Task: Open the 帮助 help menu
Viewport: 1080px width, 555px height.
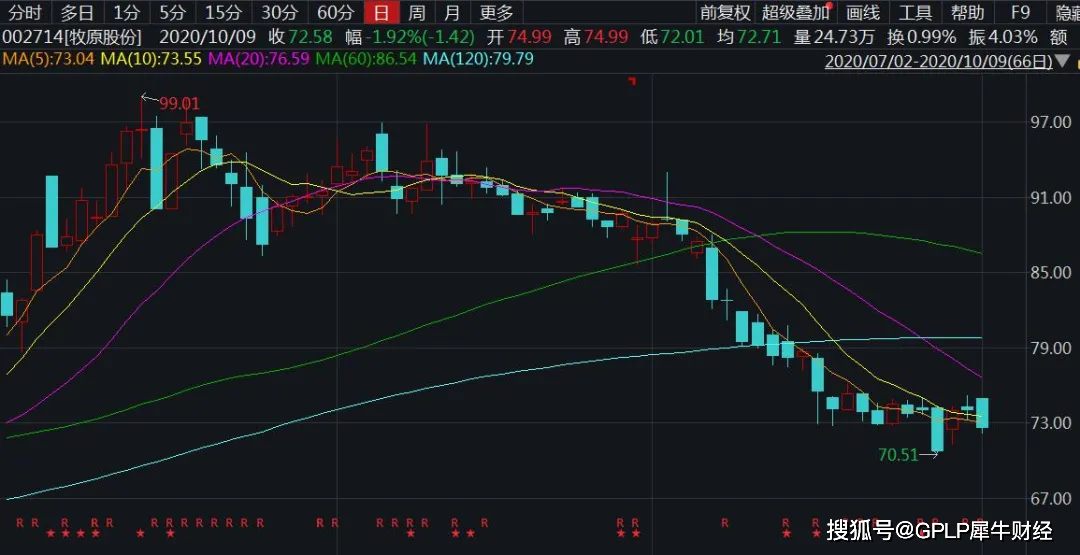Action: (x=967, y=13)
